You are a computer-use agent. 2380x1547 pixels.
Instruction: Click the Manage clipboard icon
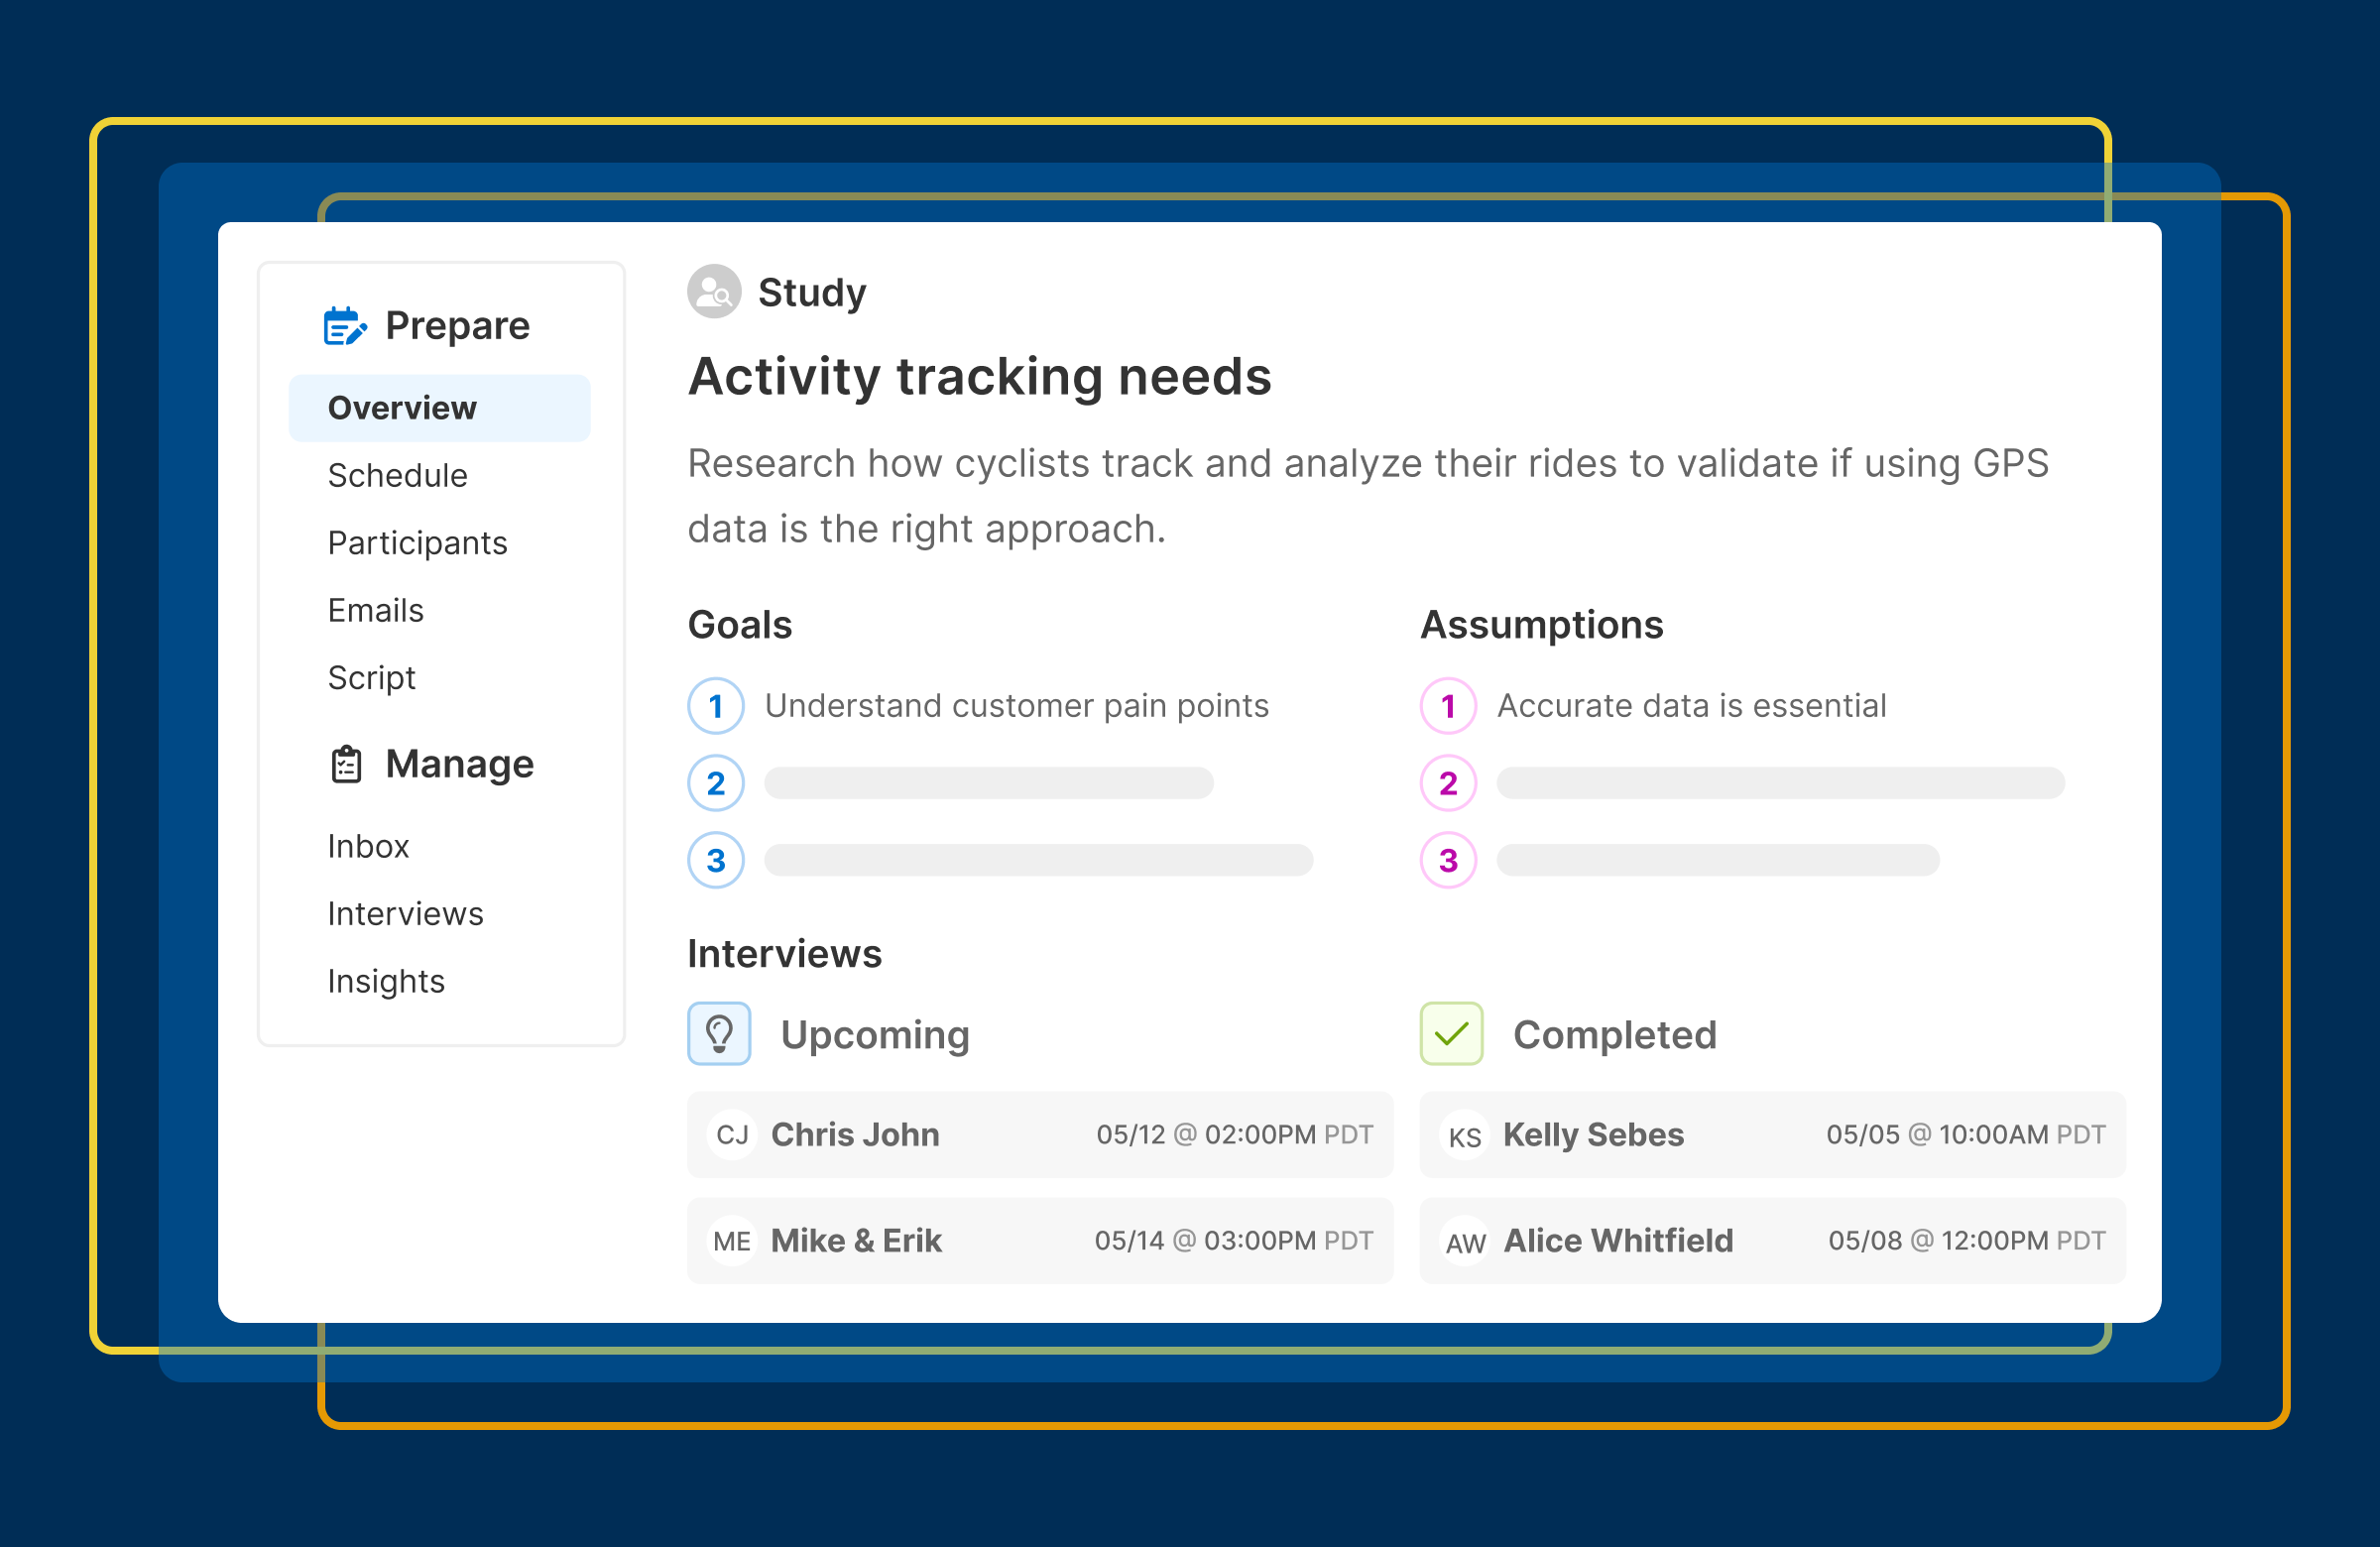tap(346, 764)
